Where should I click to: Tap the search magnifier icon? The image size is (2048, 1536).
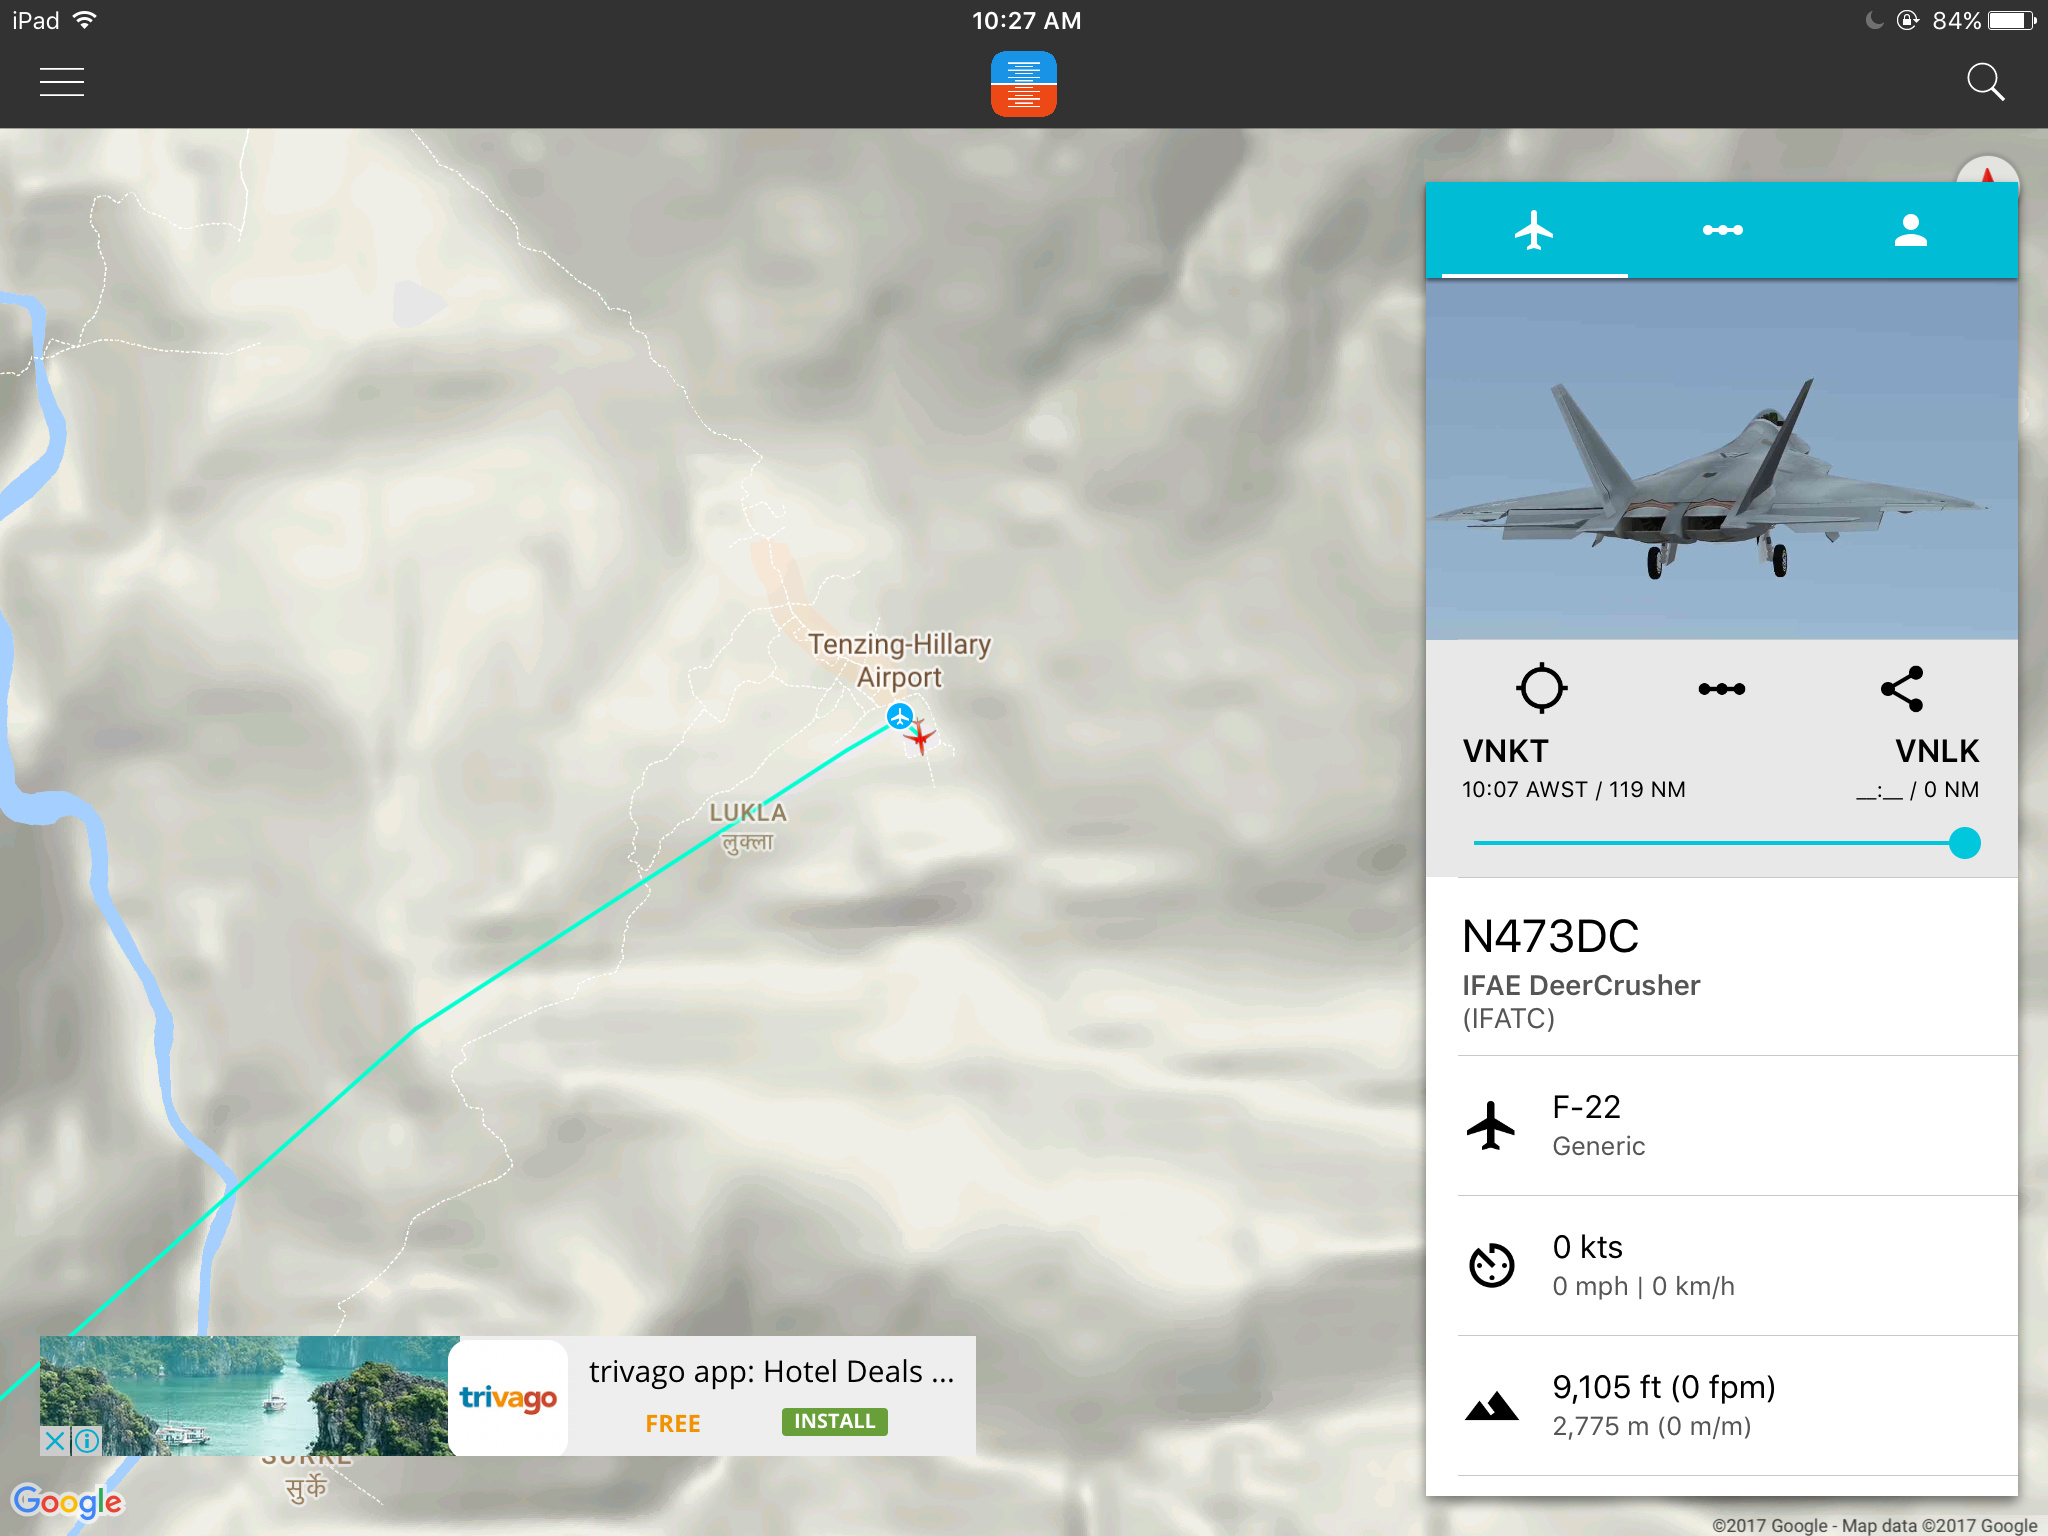tap(1985, 82)
